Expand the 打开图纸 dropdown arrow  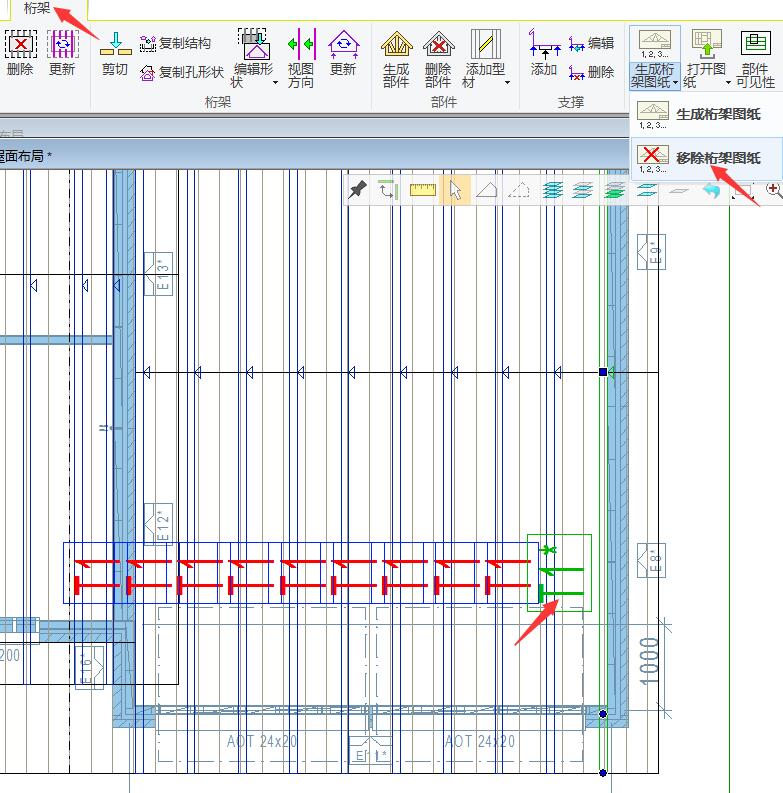pos(728,82)
